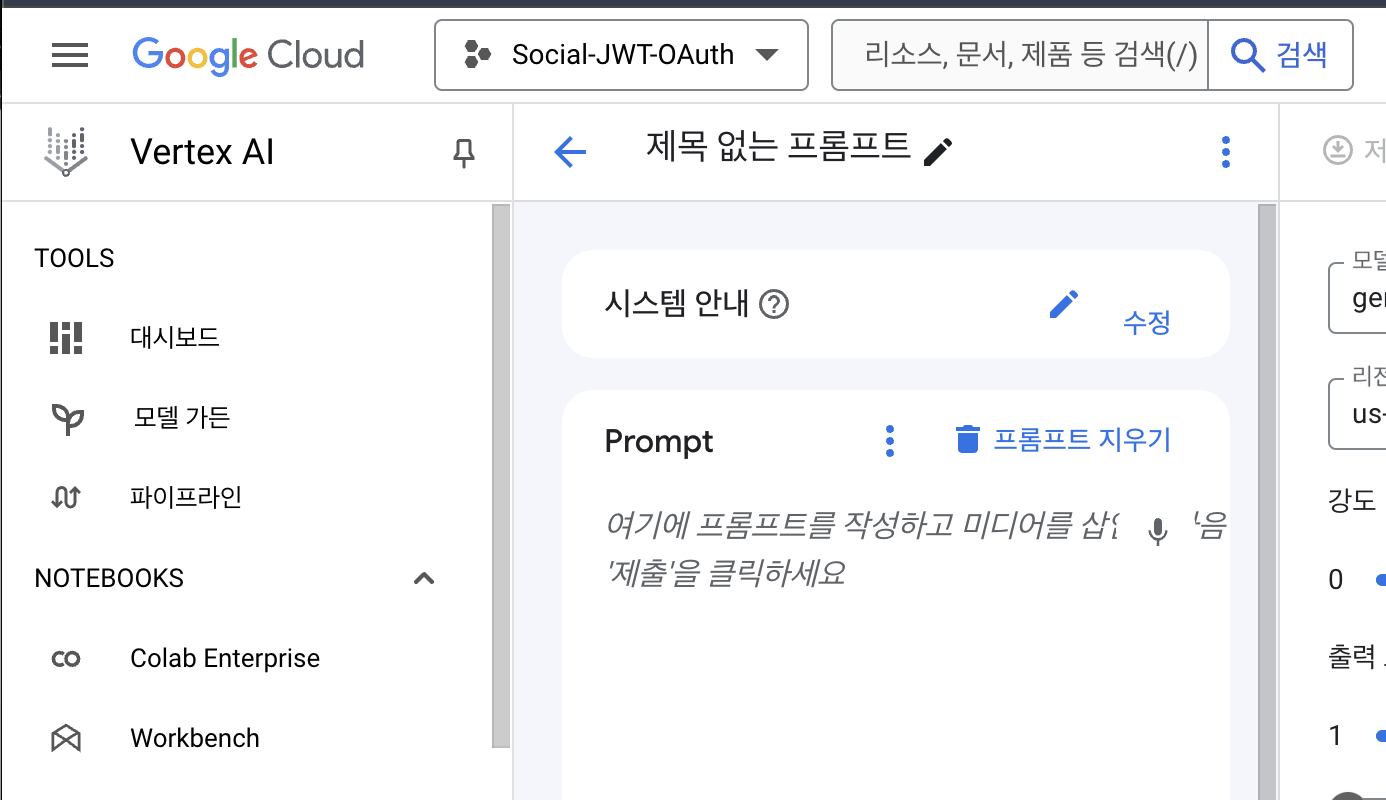The image size is (1386, 800).
Task: Collapse the NOTEBOOKS section
Action: tap(424, 578)
